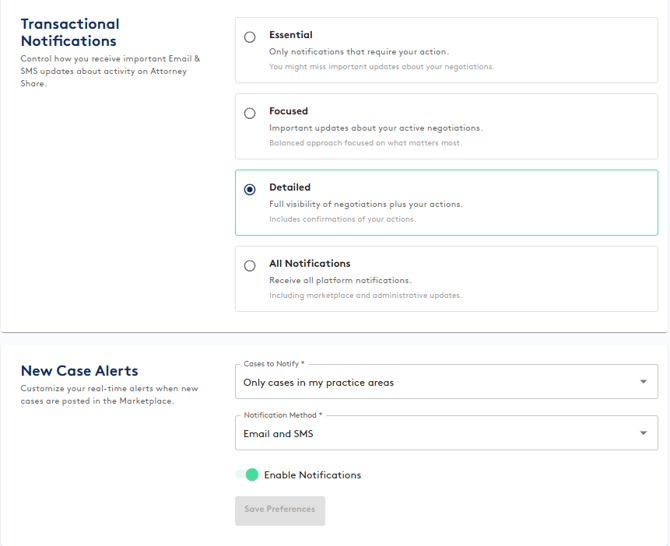Open the Notification Method dropdown
The height and width of the screenshot is (546, 670).
446,434
